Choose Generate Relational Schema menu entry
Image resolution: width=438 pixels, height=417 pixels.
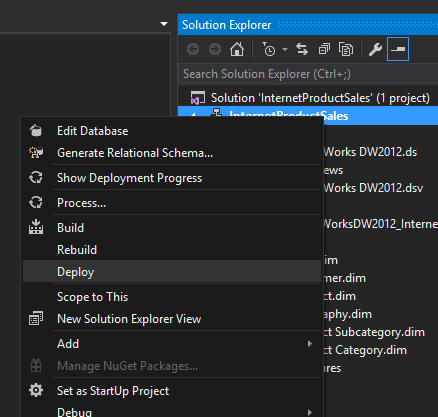[x=172, y=153]
